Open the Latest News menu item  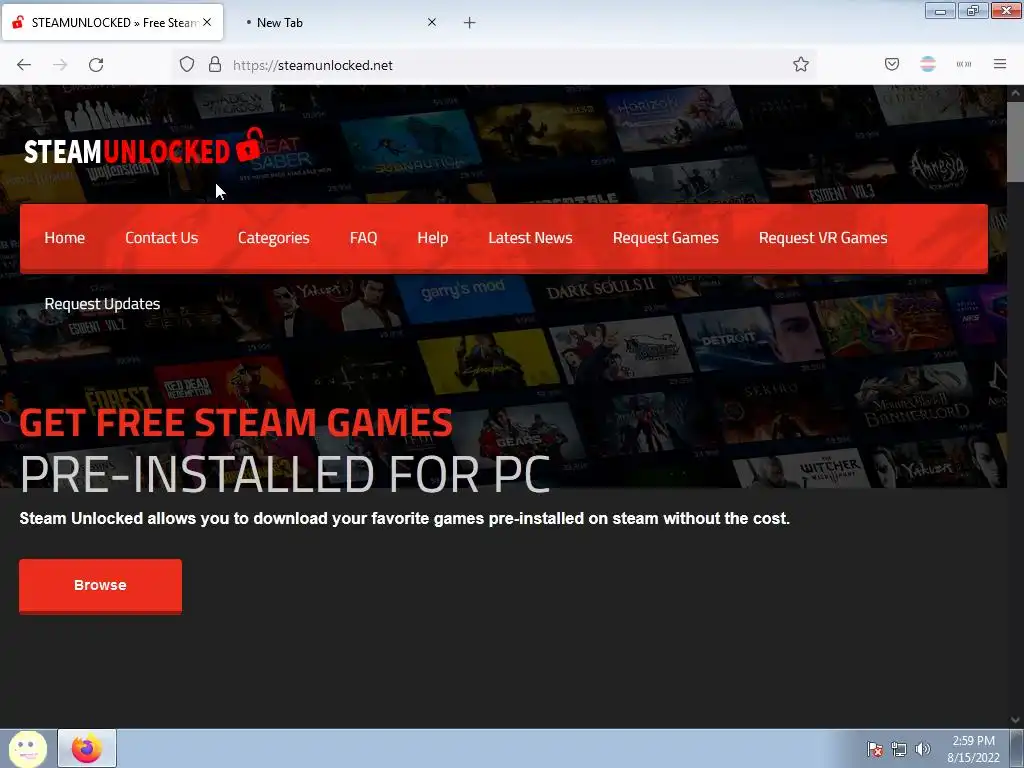click(530, 238)
